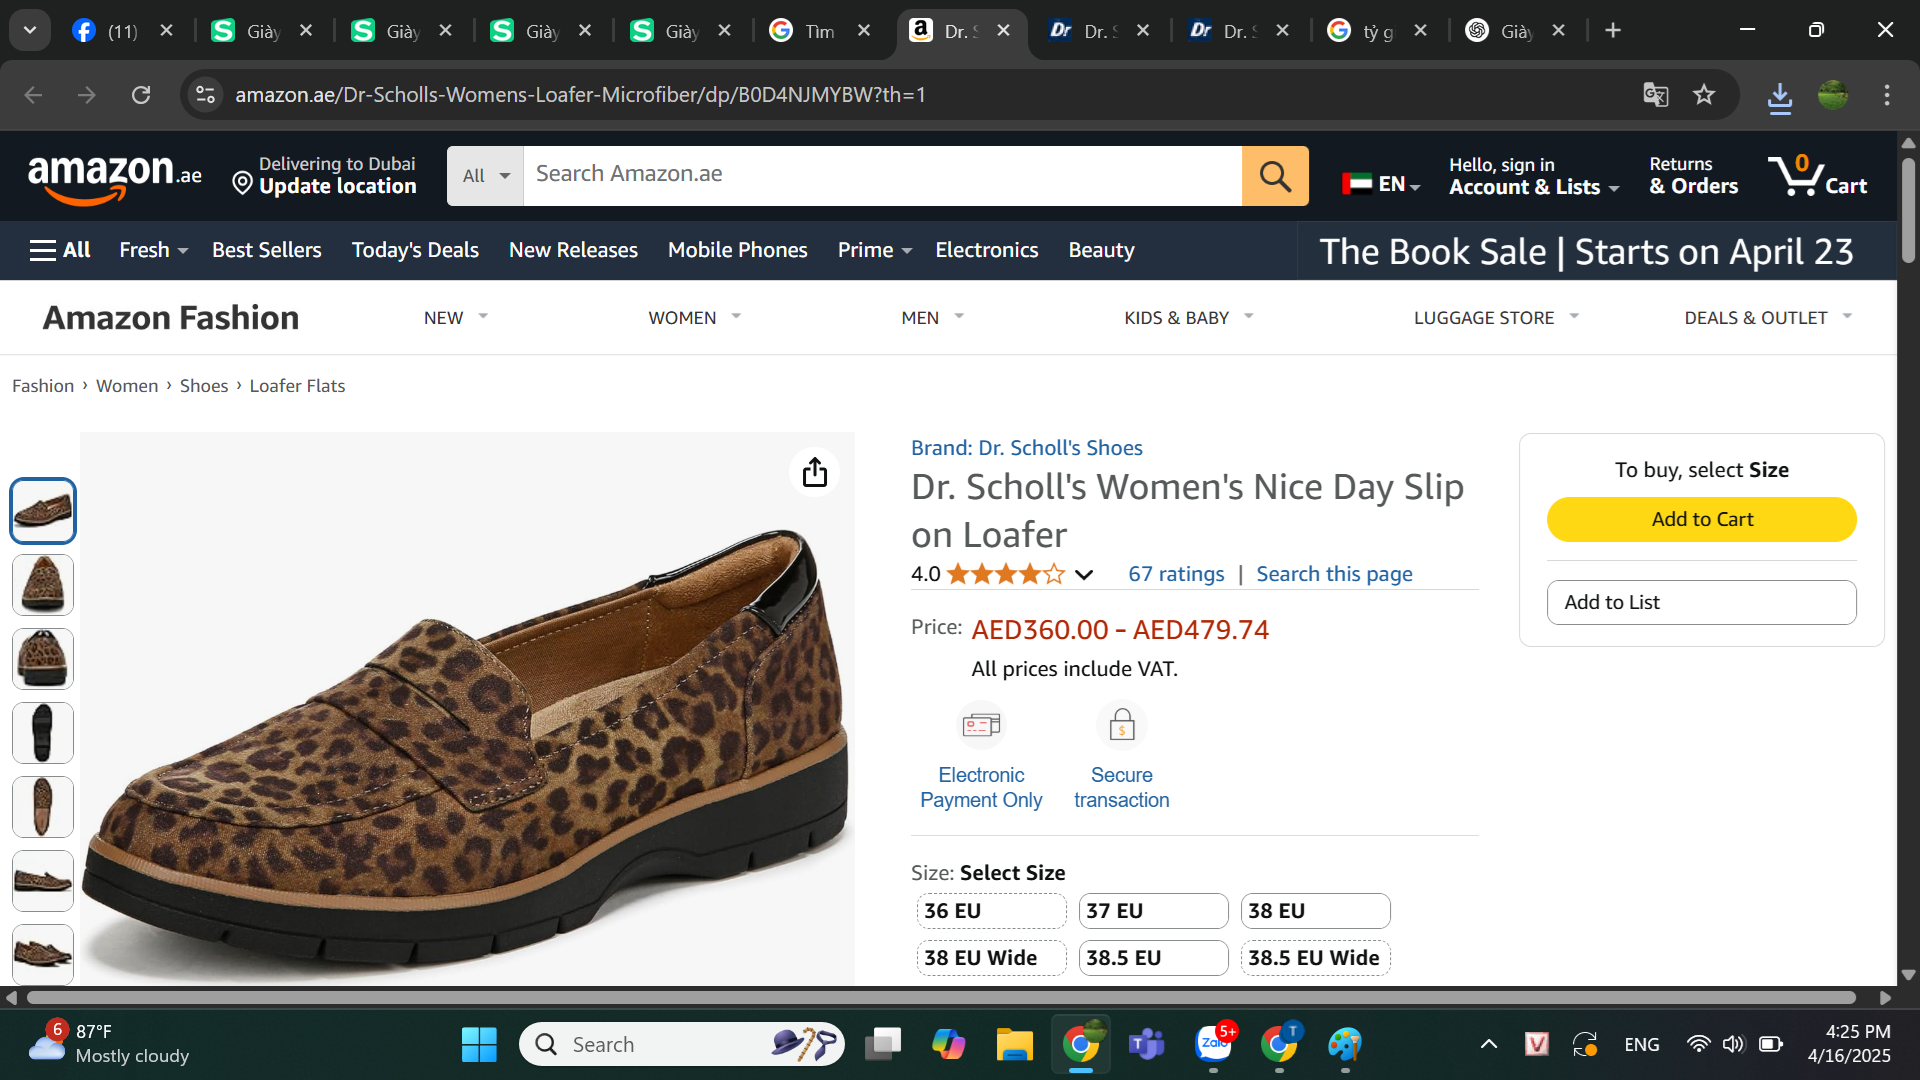Image resolution: width=1920 pixels, height=1080 pixels.
Task: Select size 37 EU
Action: click(x=1153, y=911)
